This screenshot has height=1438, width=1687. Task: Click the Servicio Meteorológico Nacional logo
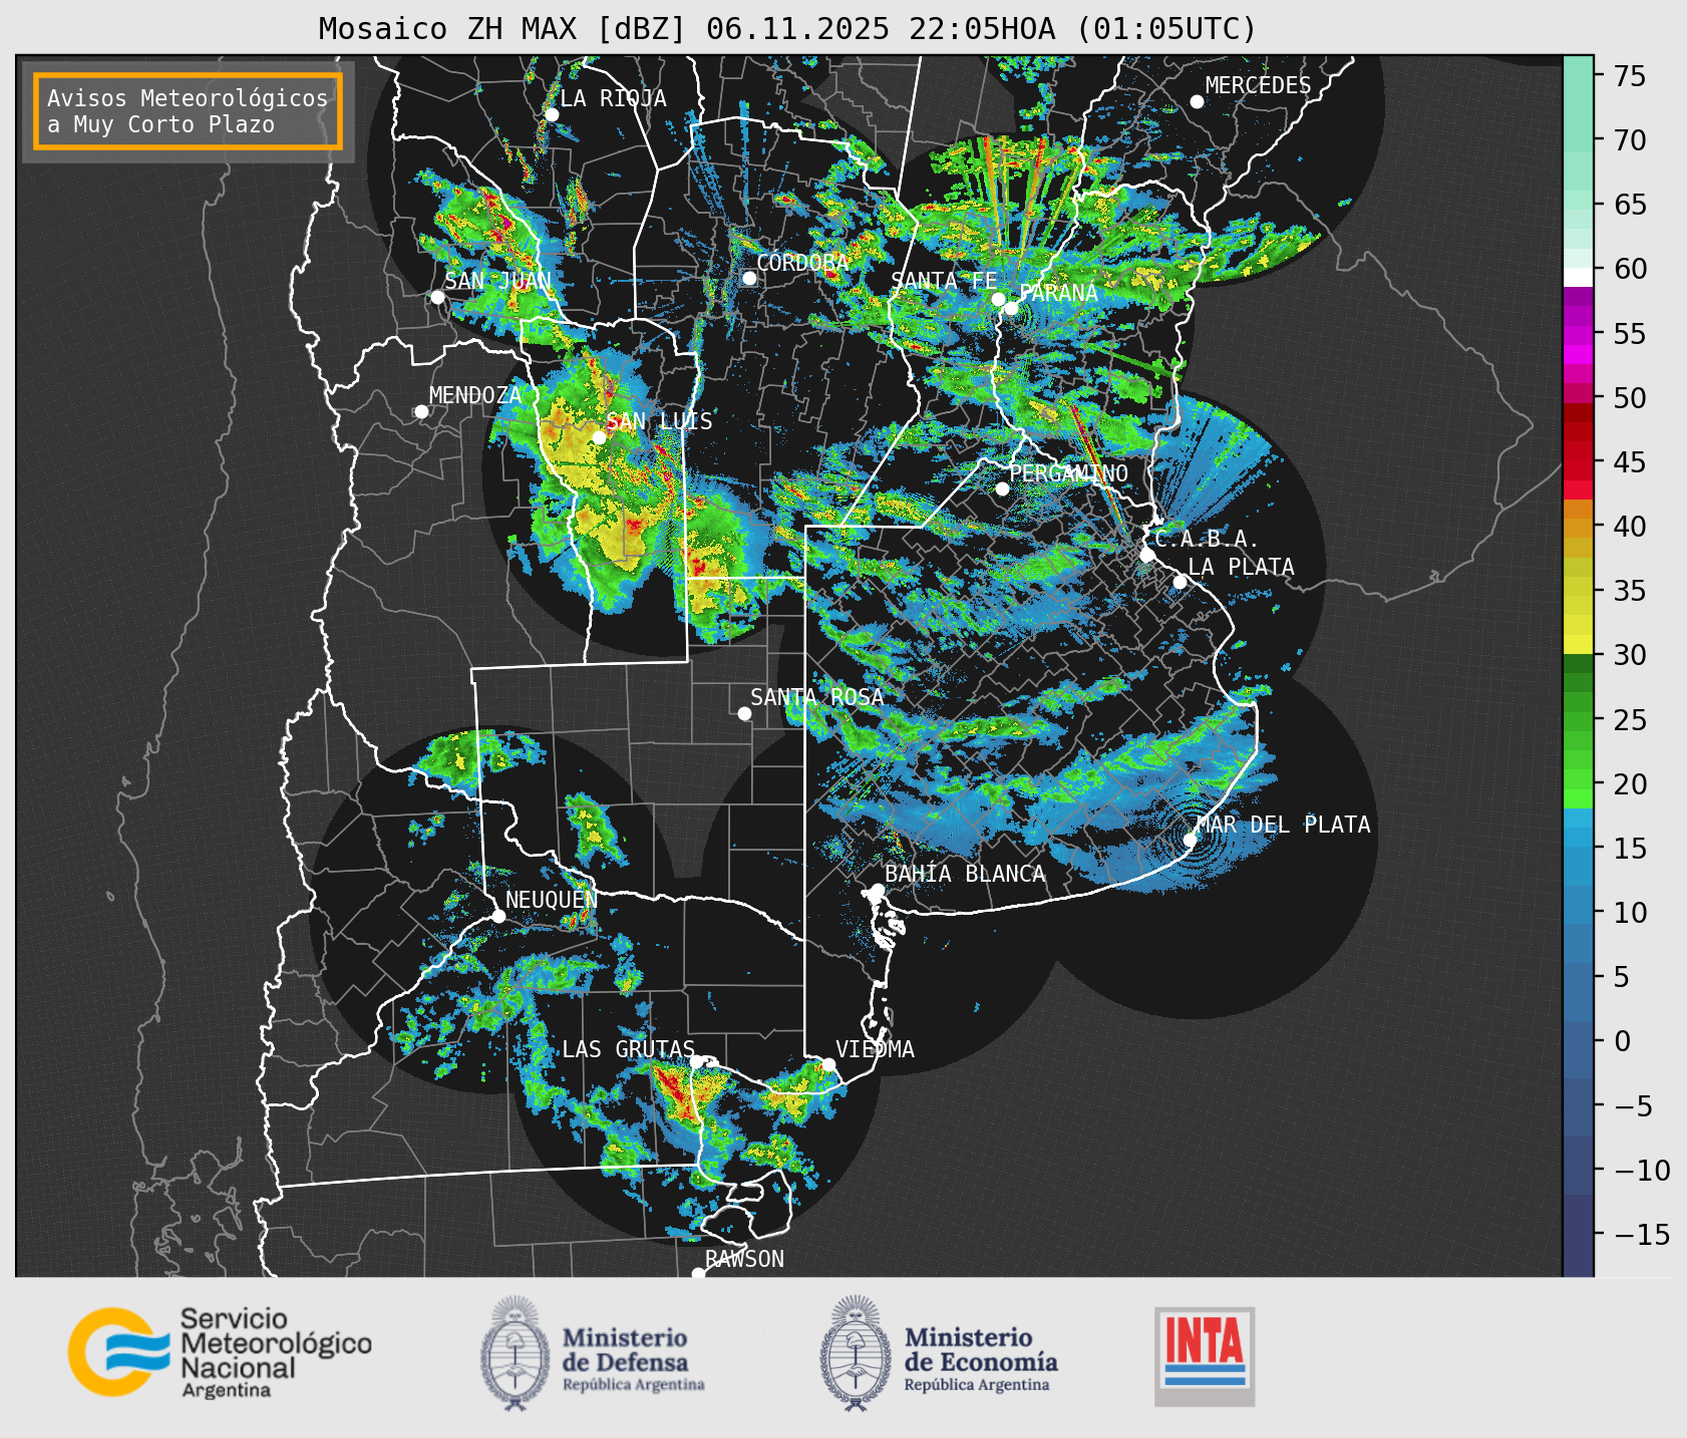click(x=220, y=1352)
